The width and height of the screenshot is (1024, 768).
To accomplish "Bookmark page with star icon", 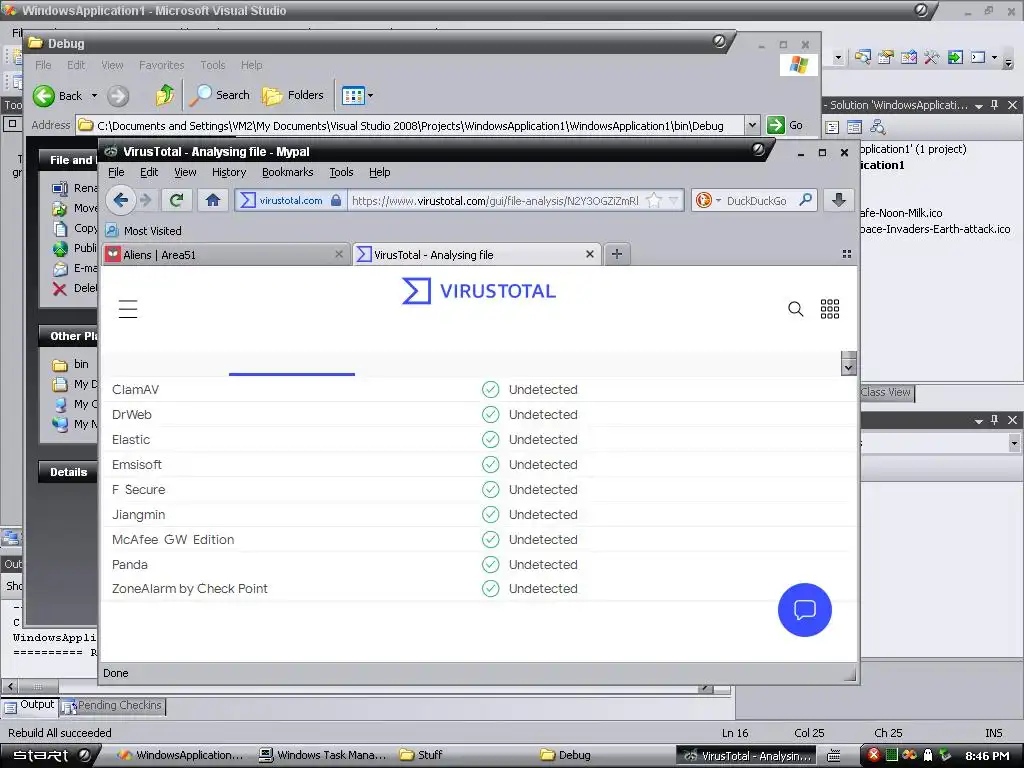I will [x=654, y=200].
